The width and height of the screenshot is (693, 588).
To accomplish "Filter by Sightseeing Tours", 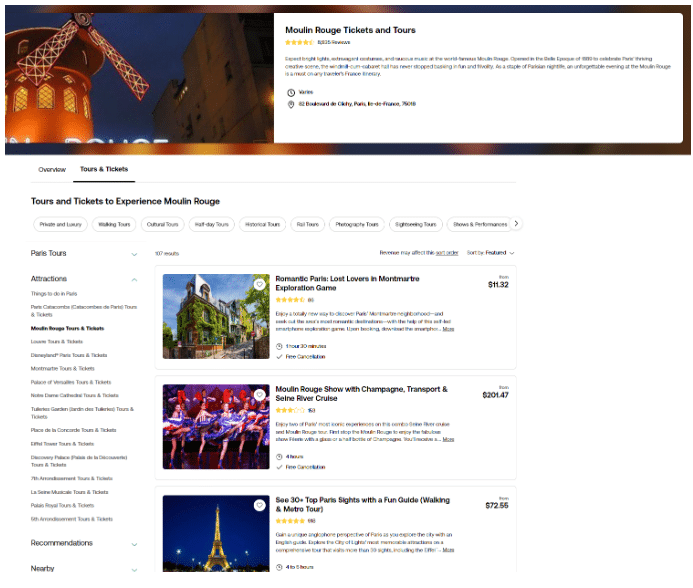I will [x=415, y=224].
